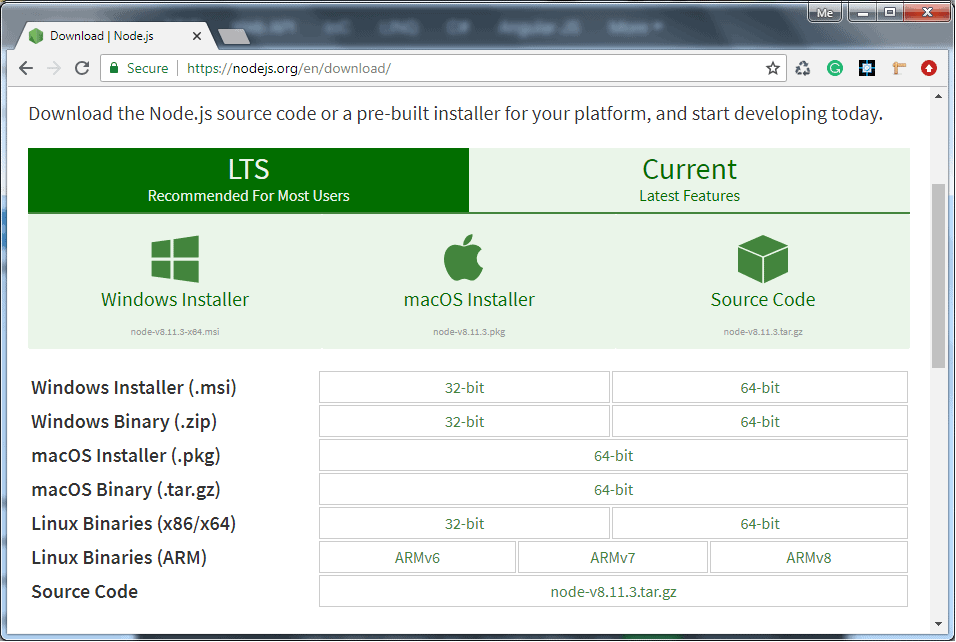The width and height of the screenshot is (956, 642).
Task: Click the Source Code cube icon
Action: point(762,256)
